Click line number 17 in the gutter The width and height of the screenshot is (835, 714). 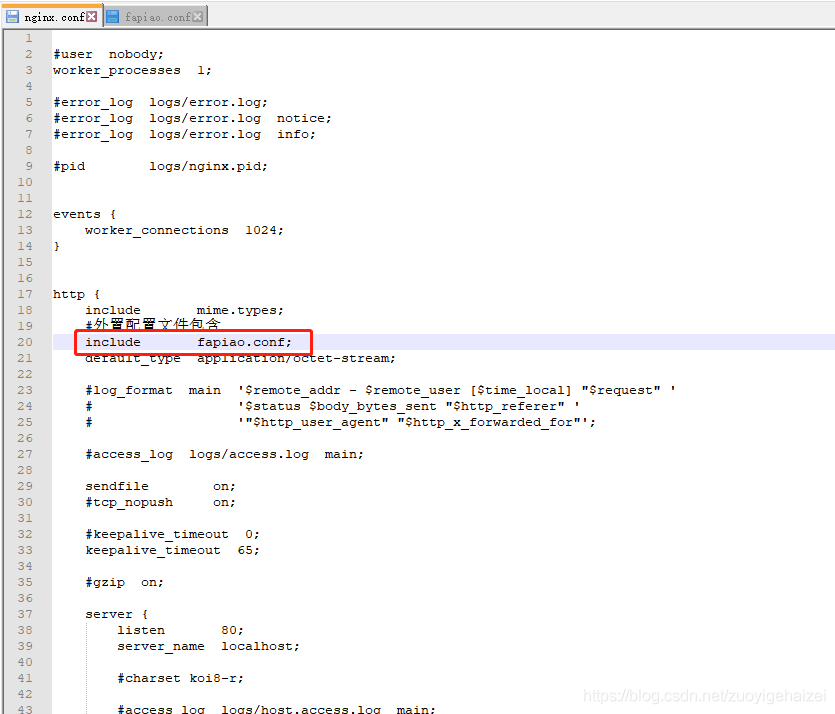[x=24, y=294]
